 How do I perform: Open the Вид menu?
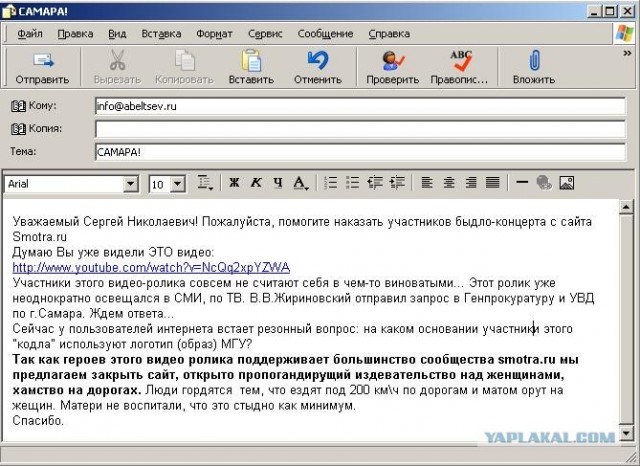[117, 34]
